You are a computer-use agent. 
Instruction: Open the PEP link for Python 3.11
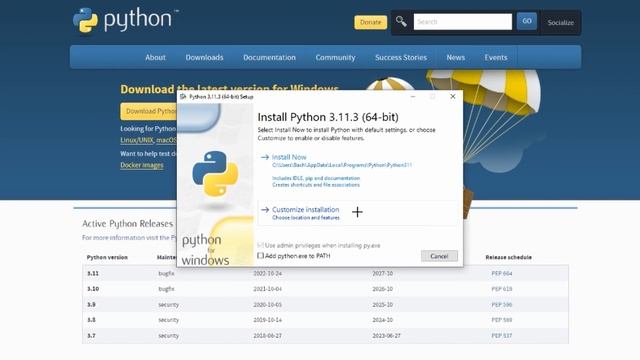click(502, 273)
